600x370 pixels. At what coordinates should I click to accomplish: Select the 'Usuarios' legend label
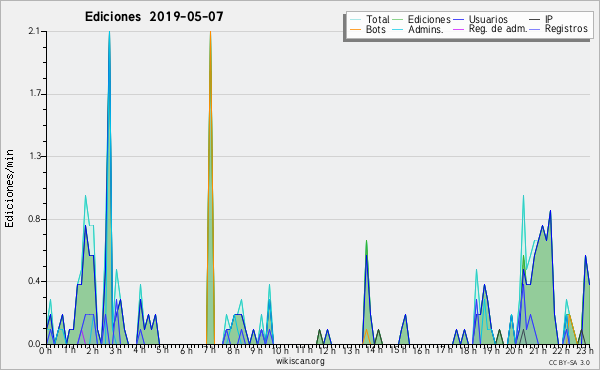[488, 19]
